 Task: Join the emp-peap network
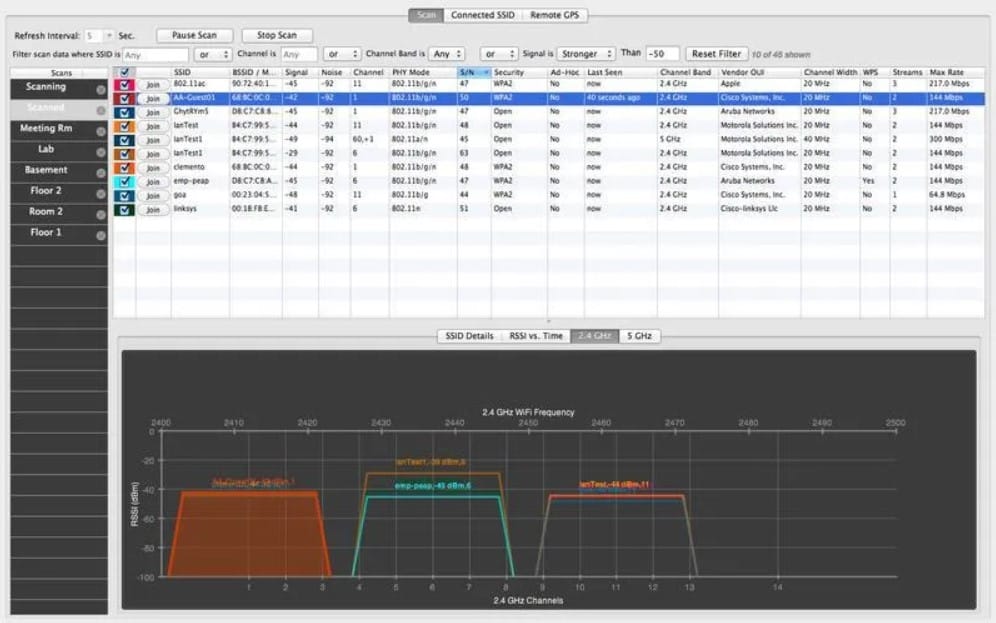(153, 182)
